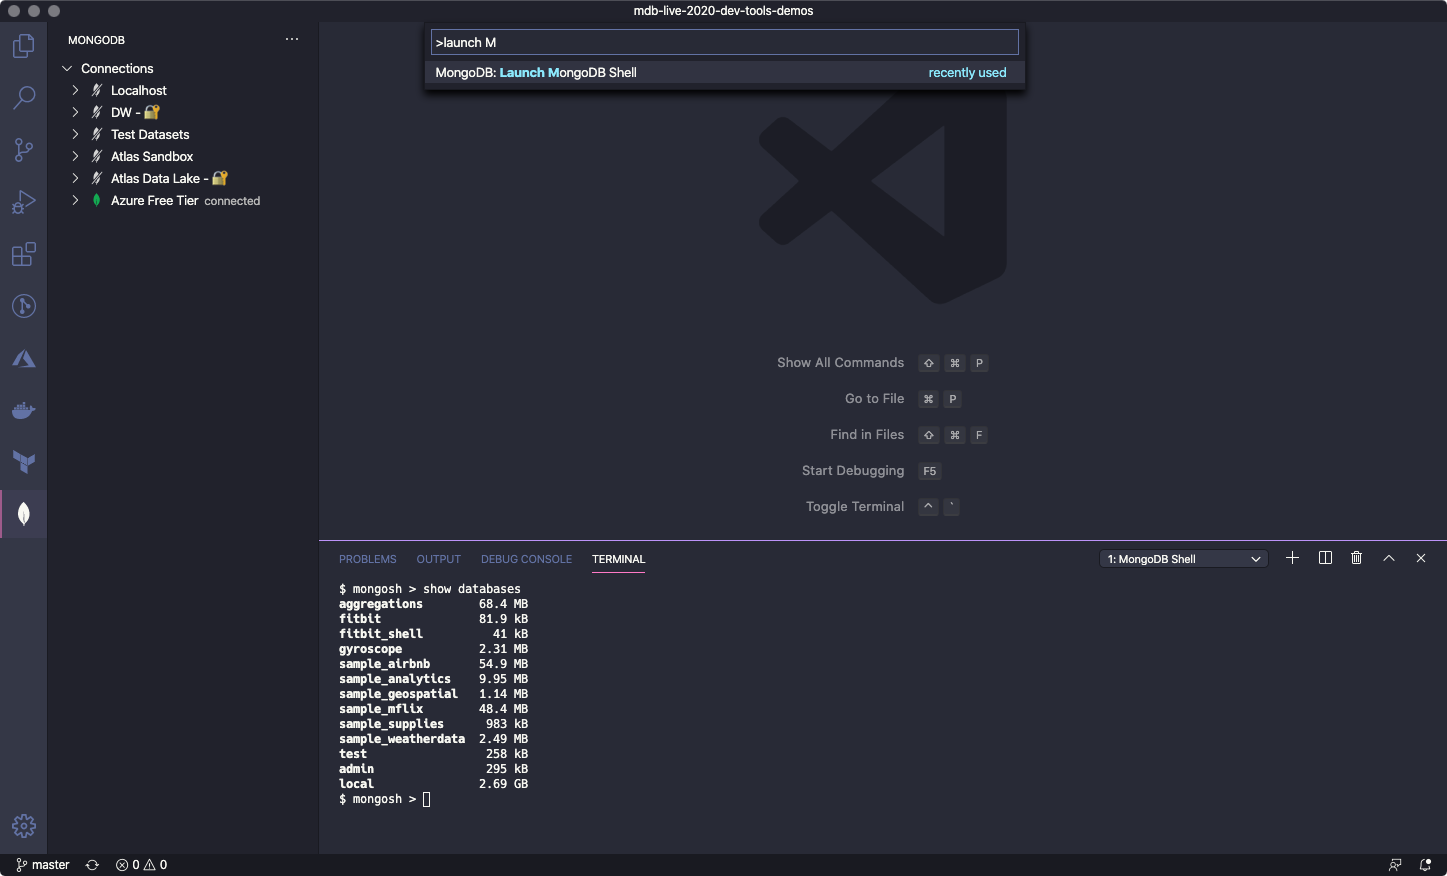Click the master branch in the status bar

(x=43, y=865)
